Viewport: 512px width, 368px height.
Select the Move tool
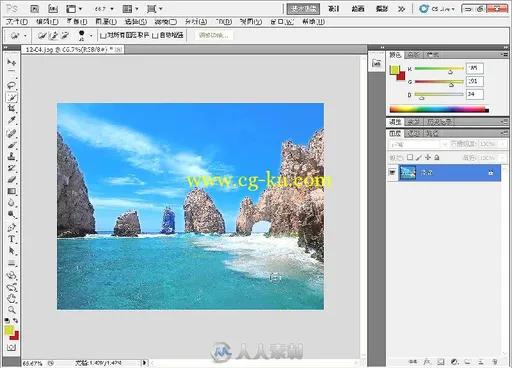[x=11, y=63]
